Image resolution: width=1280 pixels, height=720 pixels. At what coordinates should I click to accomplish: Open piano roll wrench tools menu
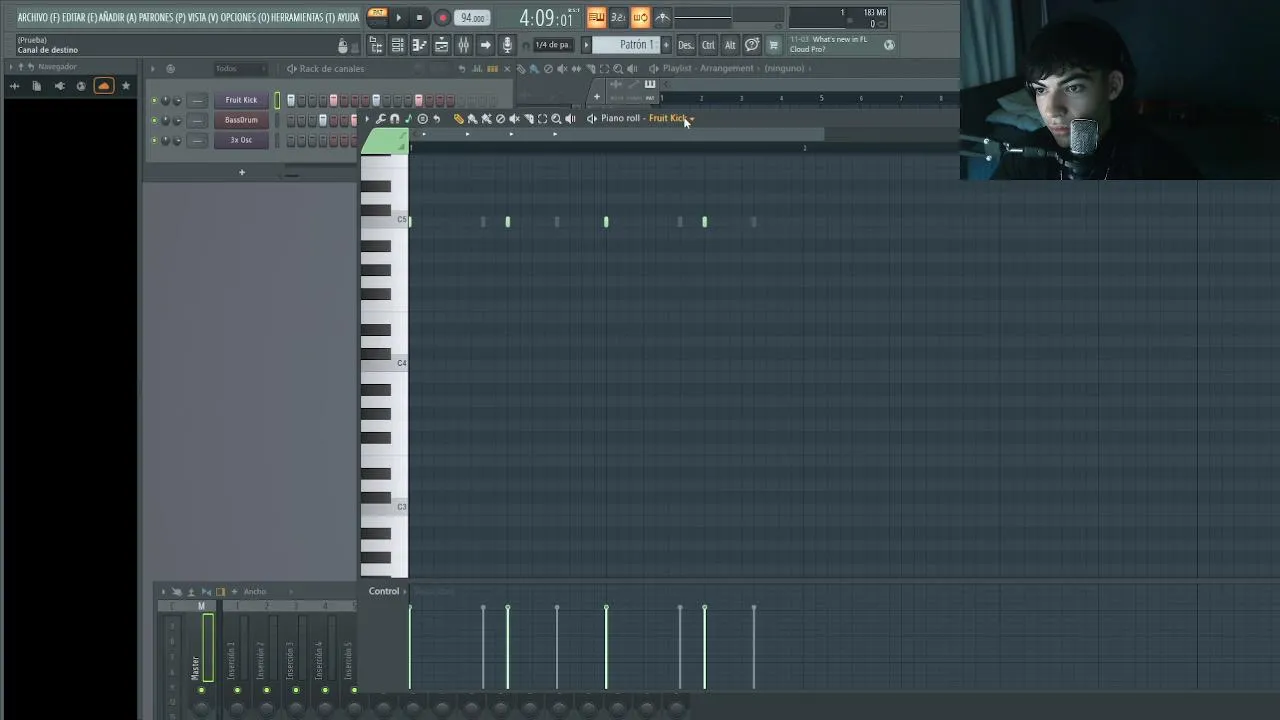[x=380, y=119]
